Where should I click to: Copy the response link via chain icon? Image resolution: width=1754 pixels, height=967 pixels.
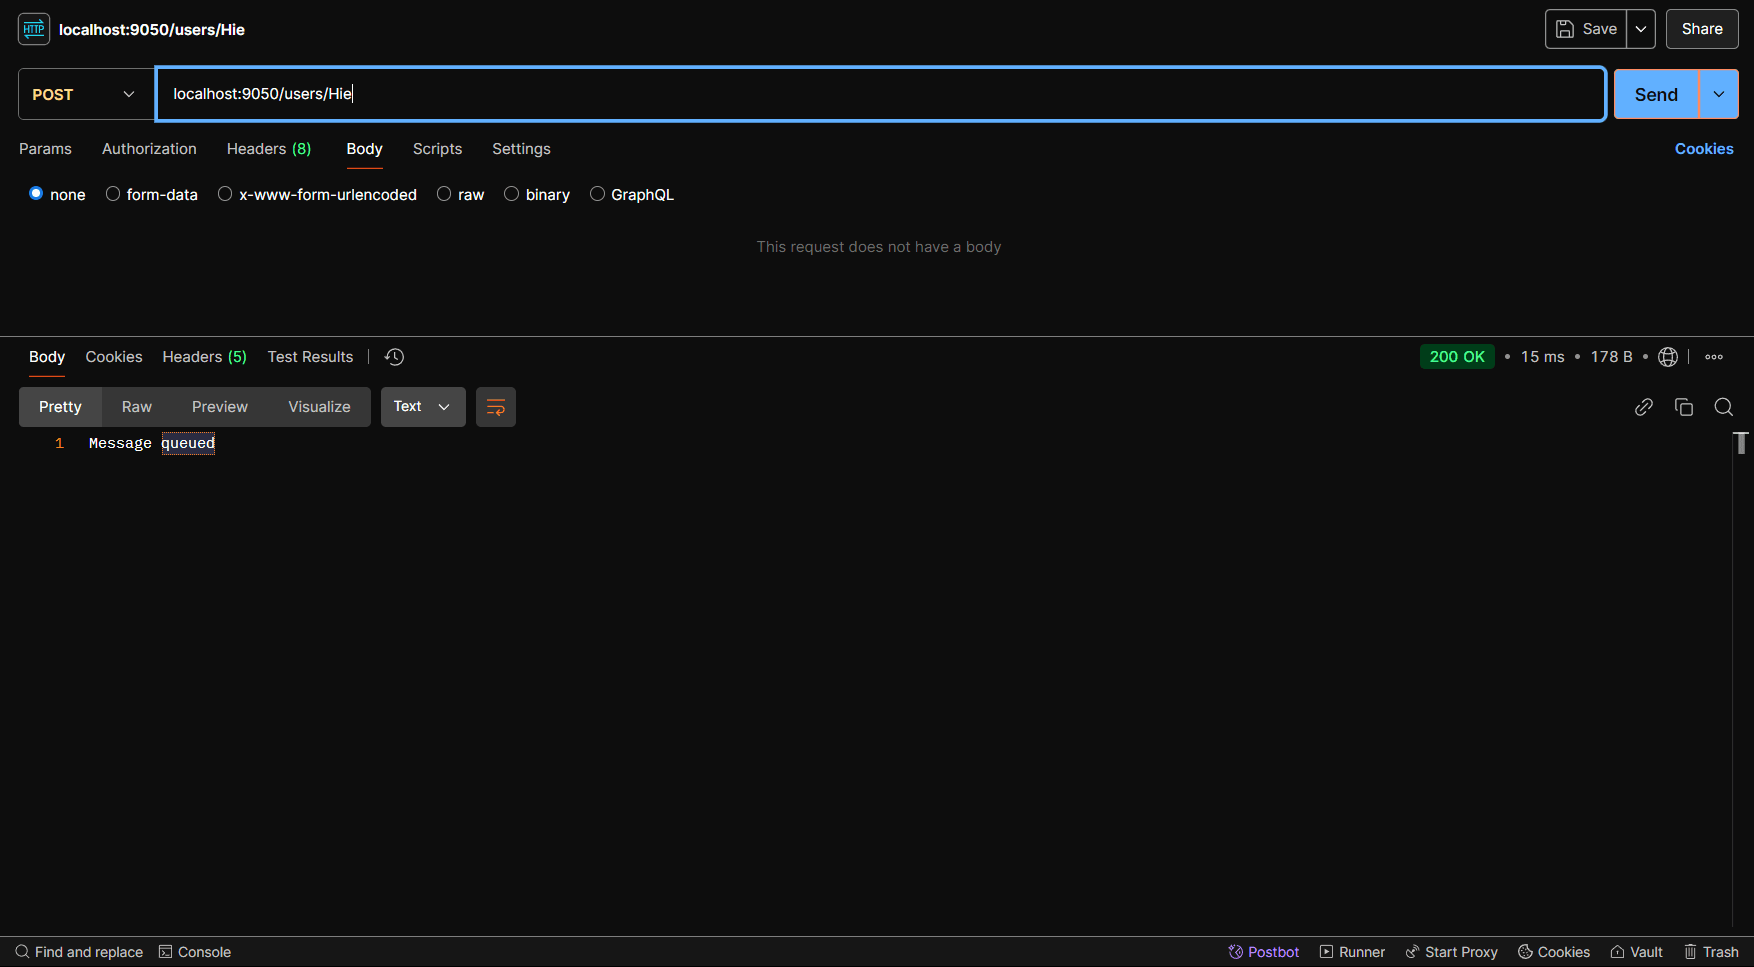click(1644, 407)
